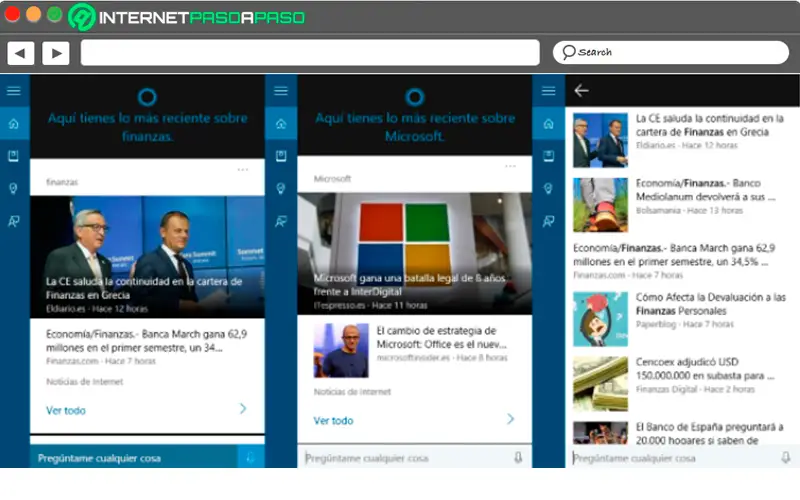The image size is (800, 500).
Task: Click microphone in Microsoft panel ask bar
Action: (x=518, y=458)
